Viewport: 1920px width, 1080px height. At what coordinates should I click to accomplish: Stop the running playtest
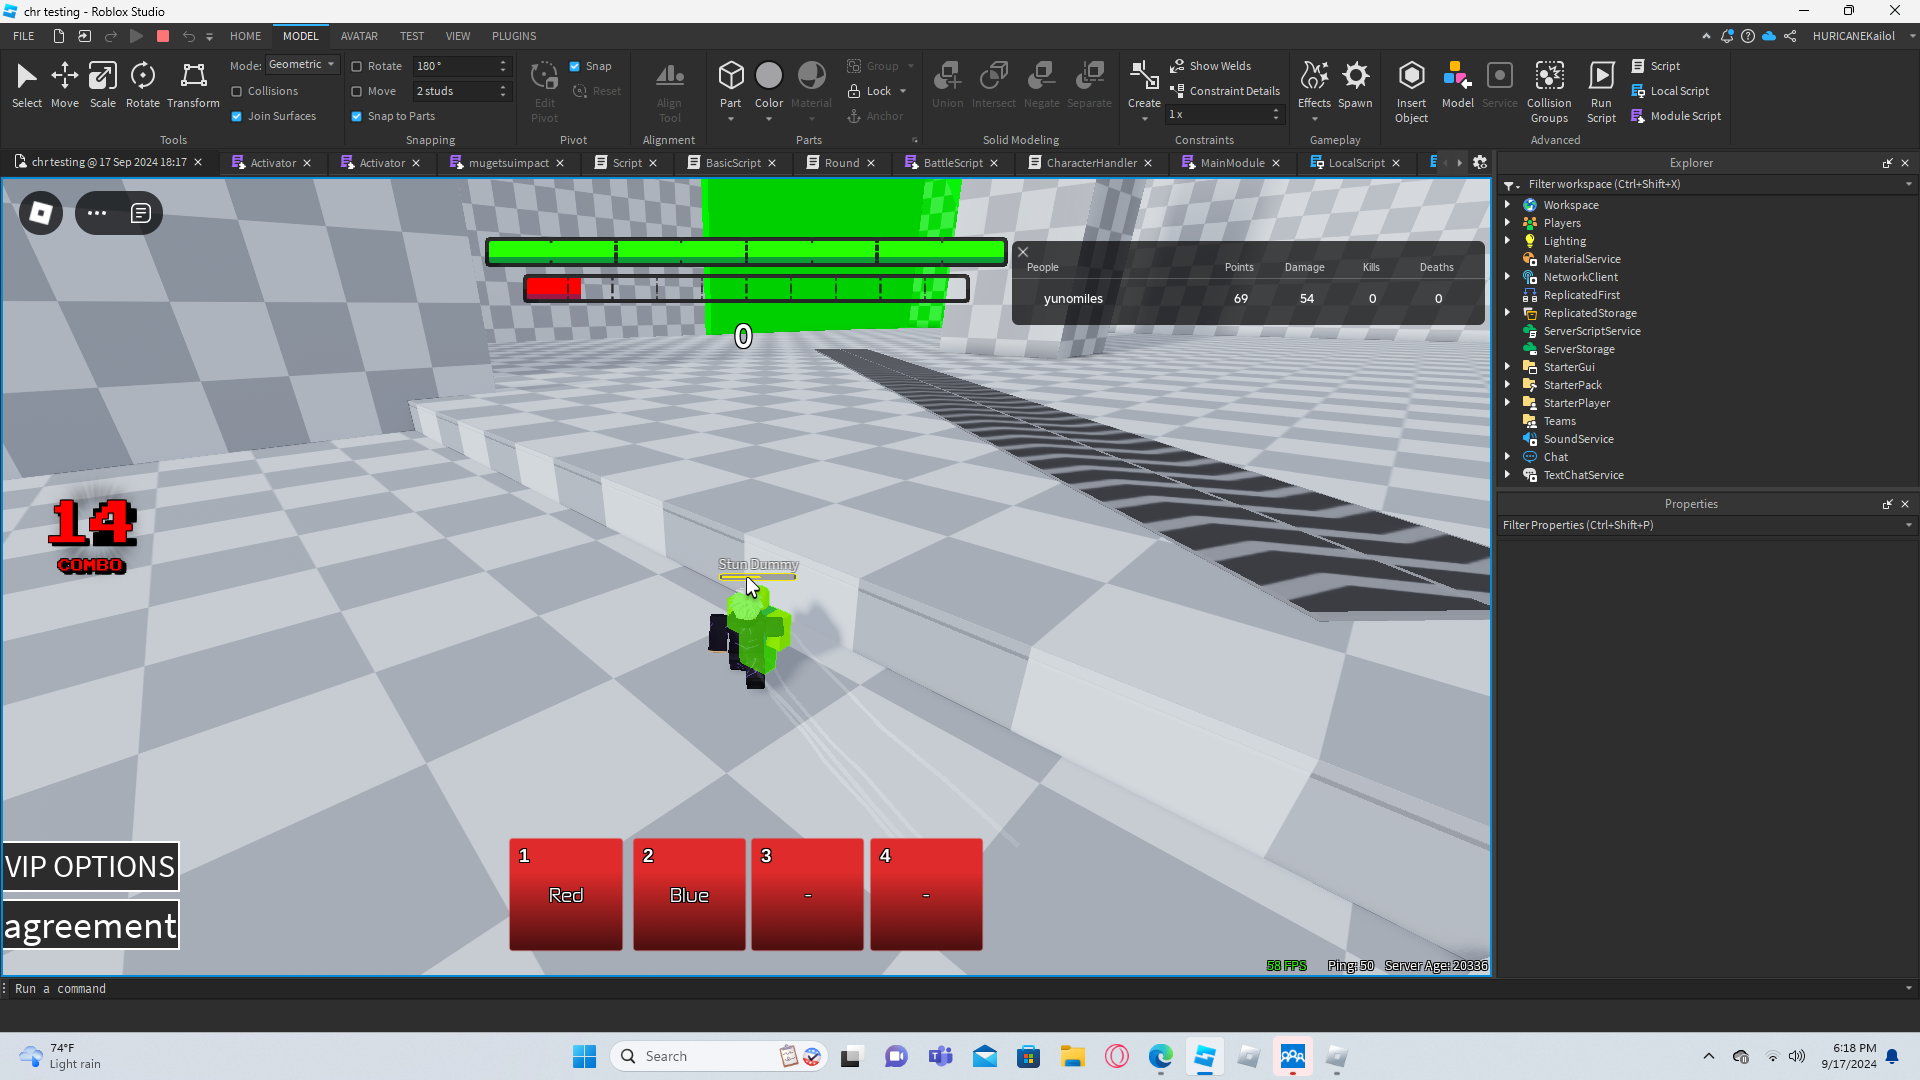coord(163,36)
